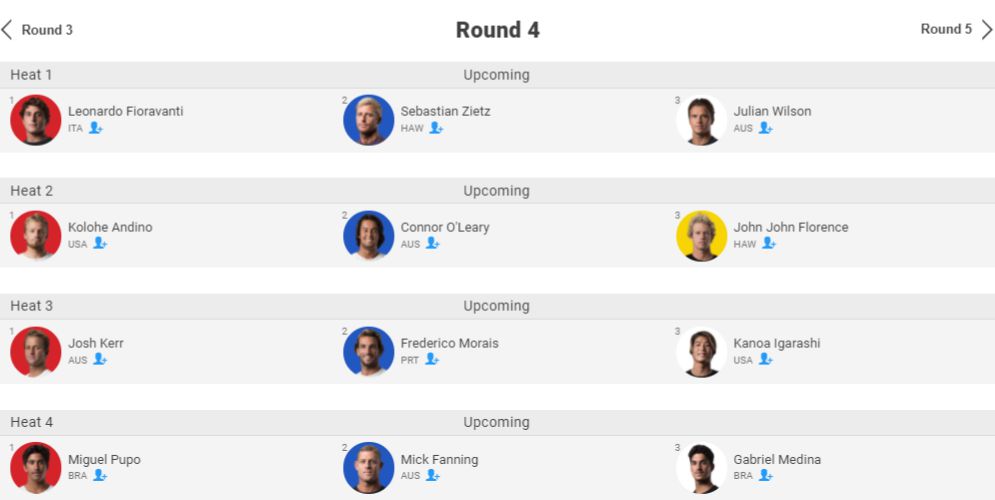Follow Leonardo Fioravanti using the add-person icon
This screenshot has width=995, height=500.
(x=96, y=128)
